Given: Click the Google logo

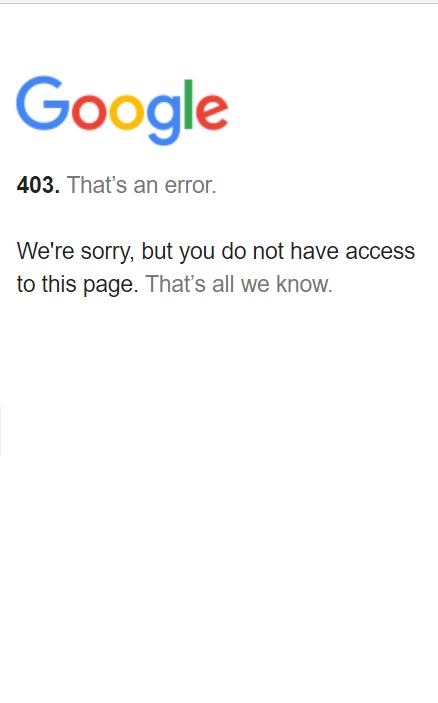Looking at the screenshot, I should [122, 110].
